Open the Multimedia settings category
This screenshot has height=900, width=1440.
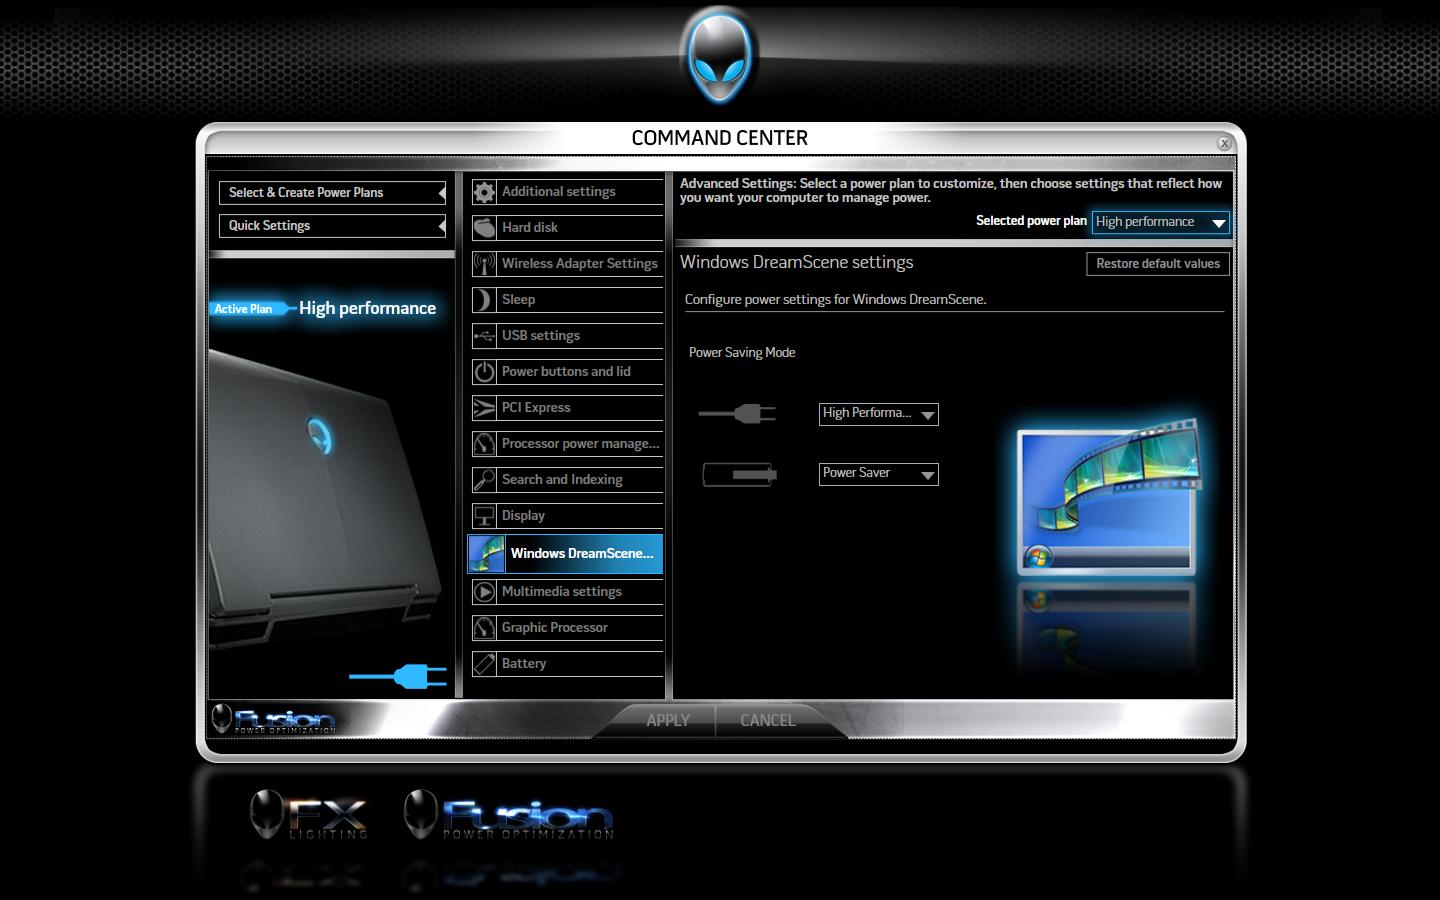pyautogui.click(x=567, y=592)
